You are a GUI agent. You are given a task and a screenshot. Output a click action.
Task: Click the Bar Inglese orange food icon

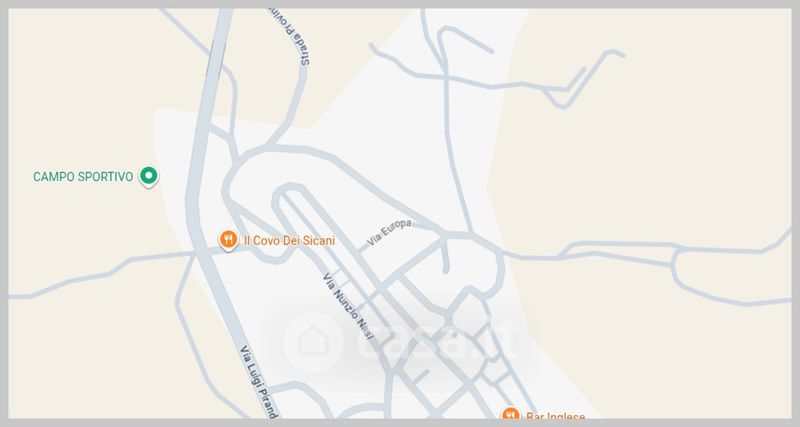pyautogui.click(x=511, y=414)
